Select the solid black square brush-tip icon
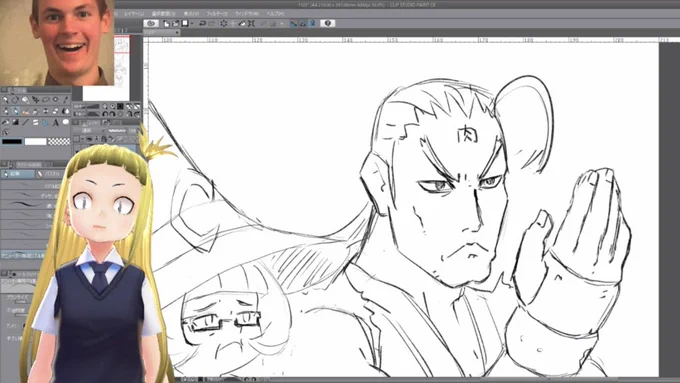This screenshot has width=680, height=383. coord(120,106)
